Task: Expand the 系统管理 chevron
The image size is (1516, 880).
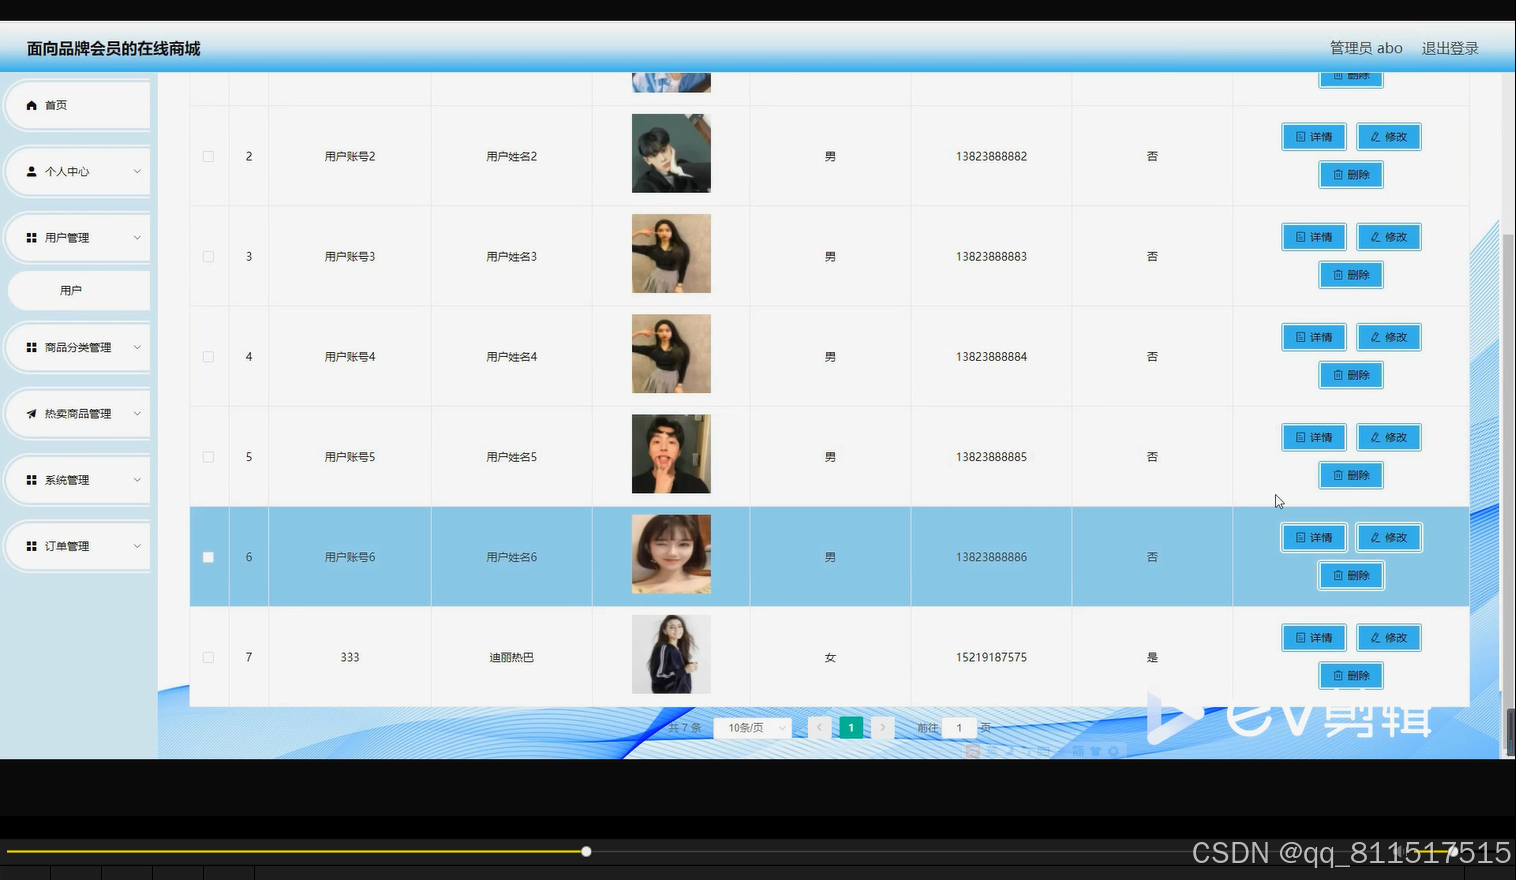Action: point(137,480)
